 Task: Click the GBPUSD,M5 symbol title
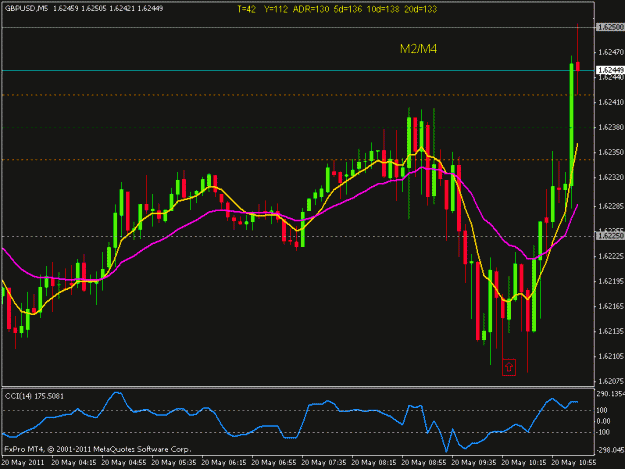(x=26, y=8)
